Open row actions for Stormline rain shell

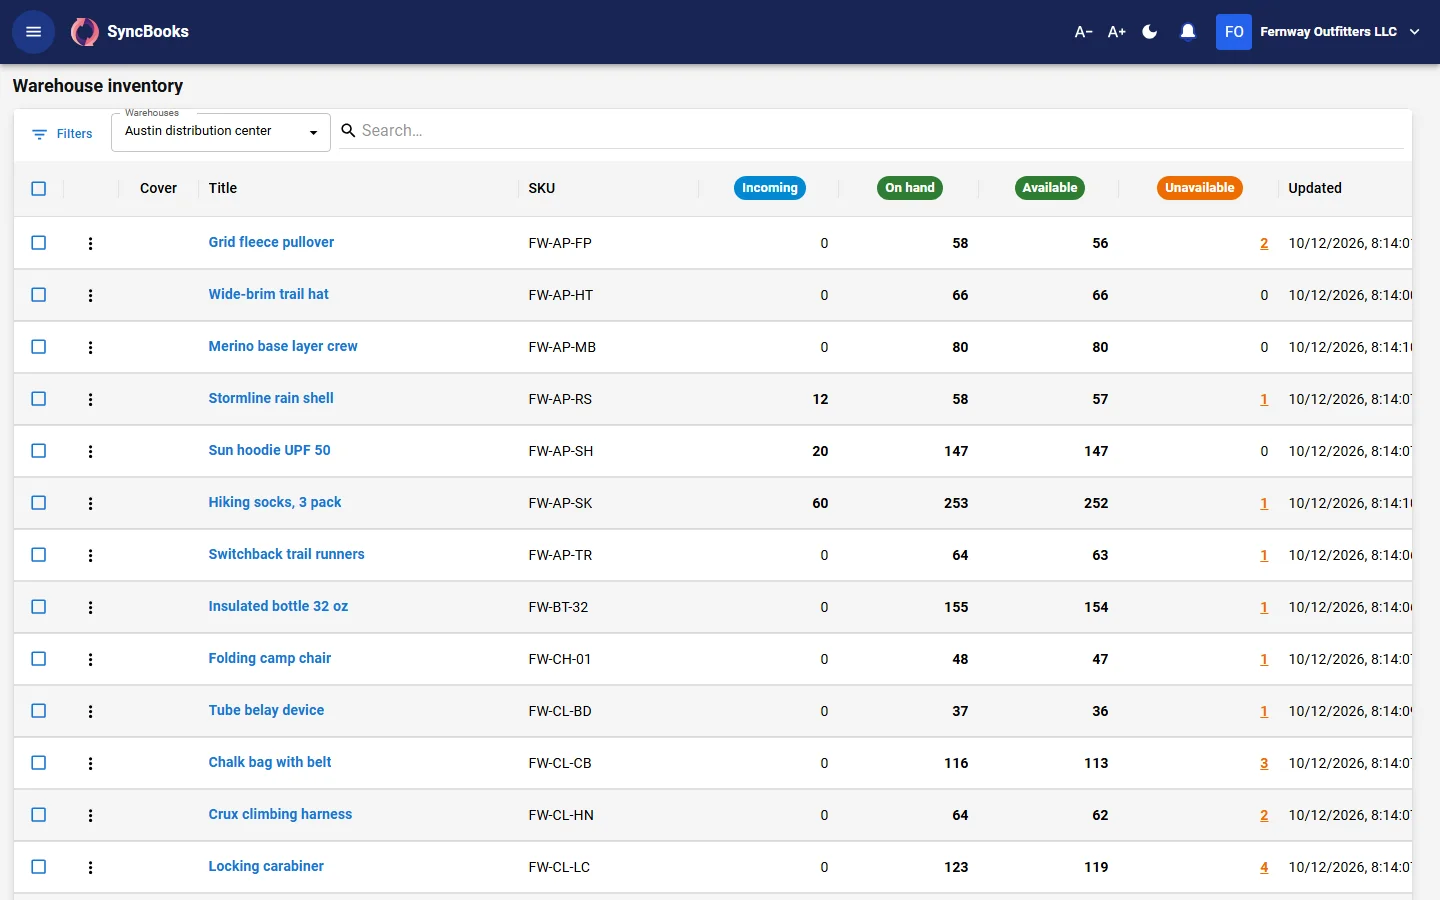91,399
